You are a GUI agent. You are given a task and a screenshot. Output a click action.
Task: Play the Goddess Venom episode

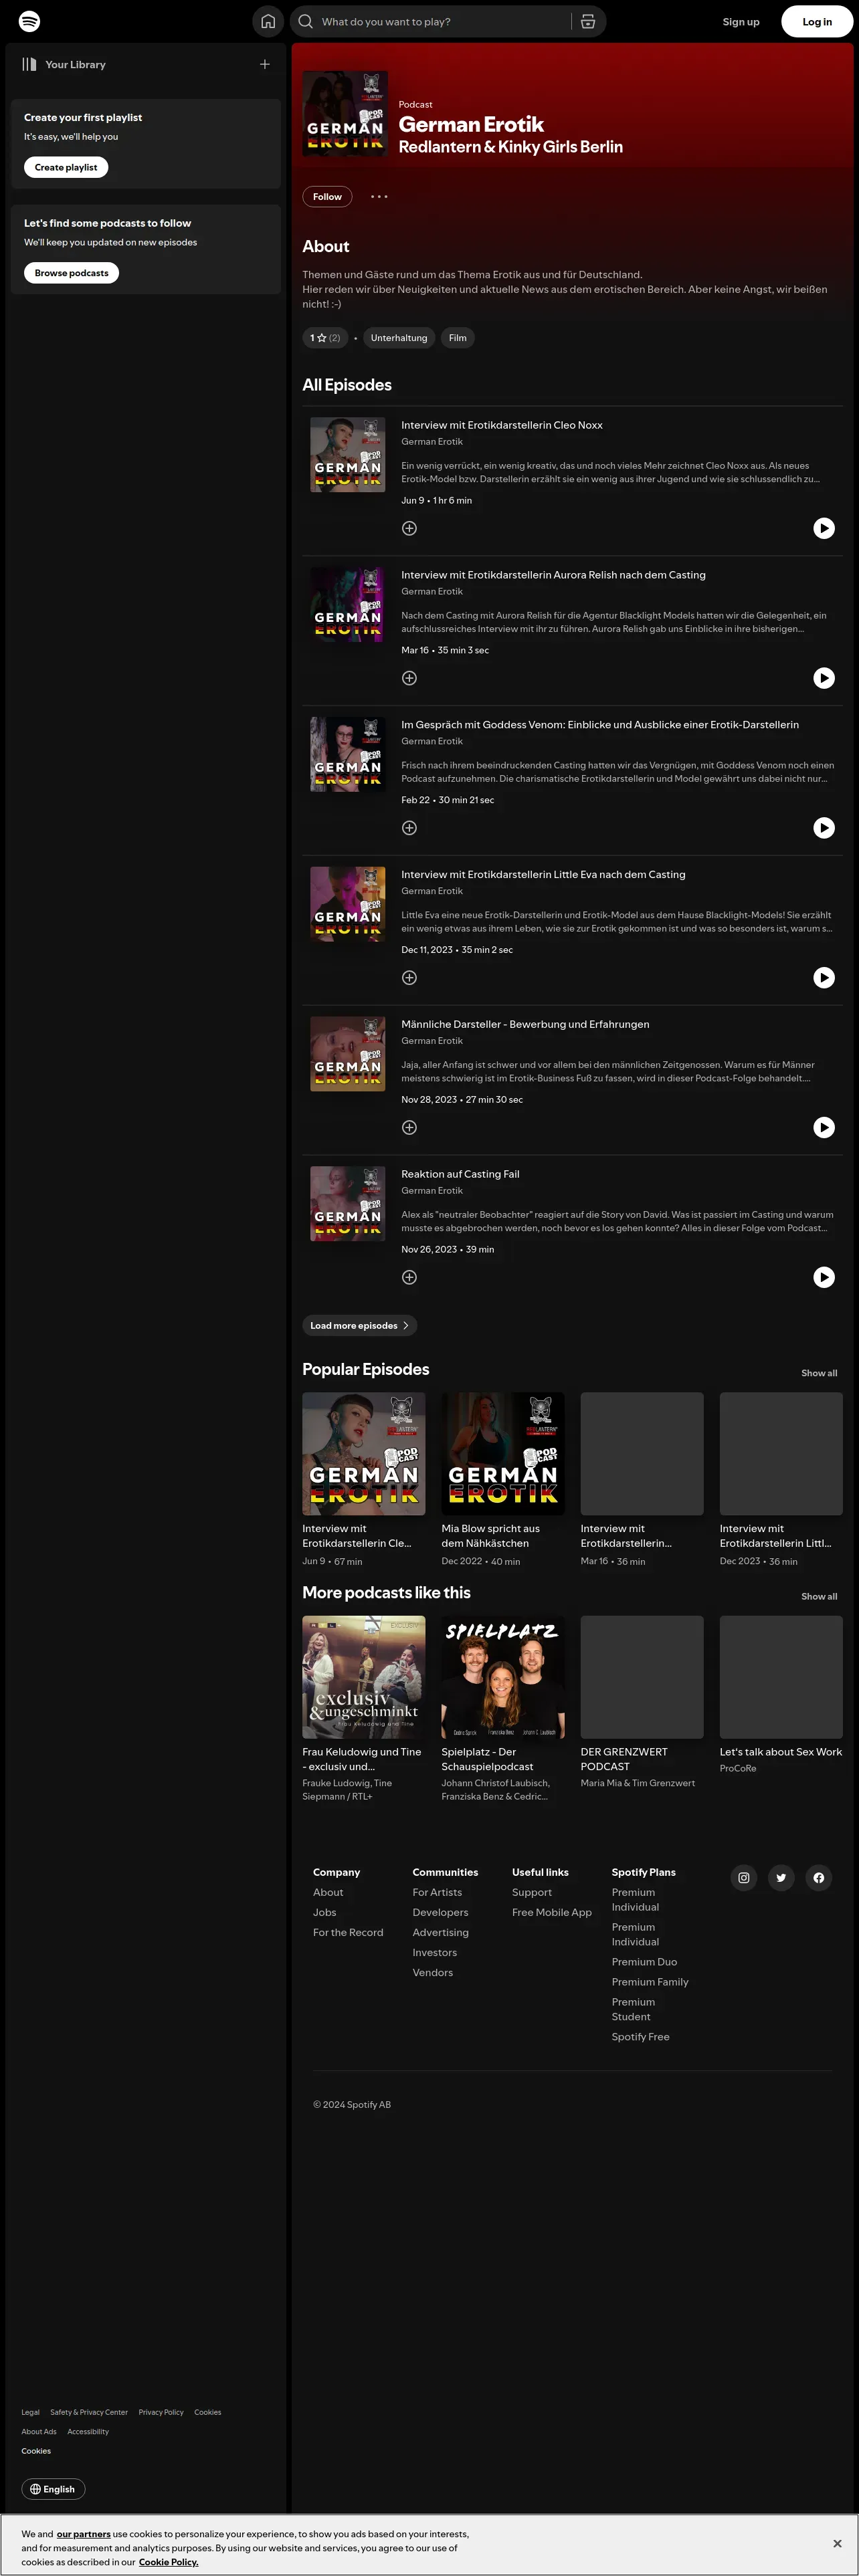tap(824, 828)
